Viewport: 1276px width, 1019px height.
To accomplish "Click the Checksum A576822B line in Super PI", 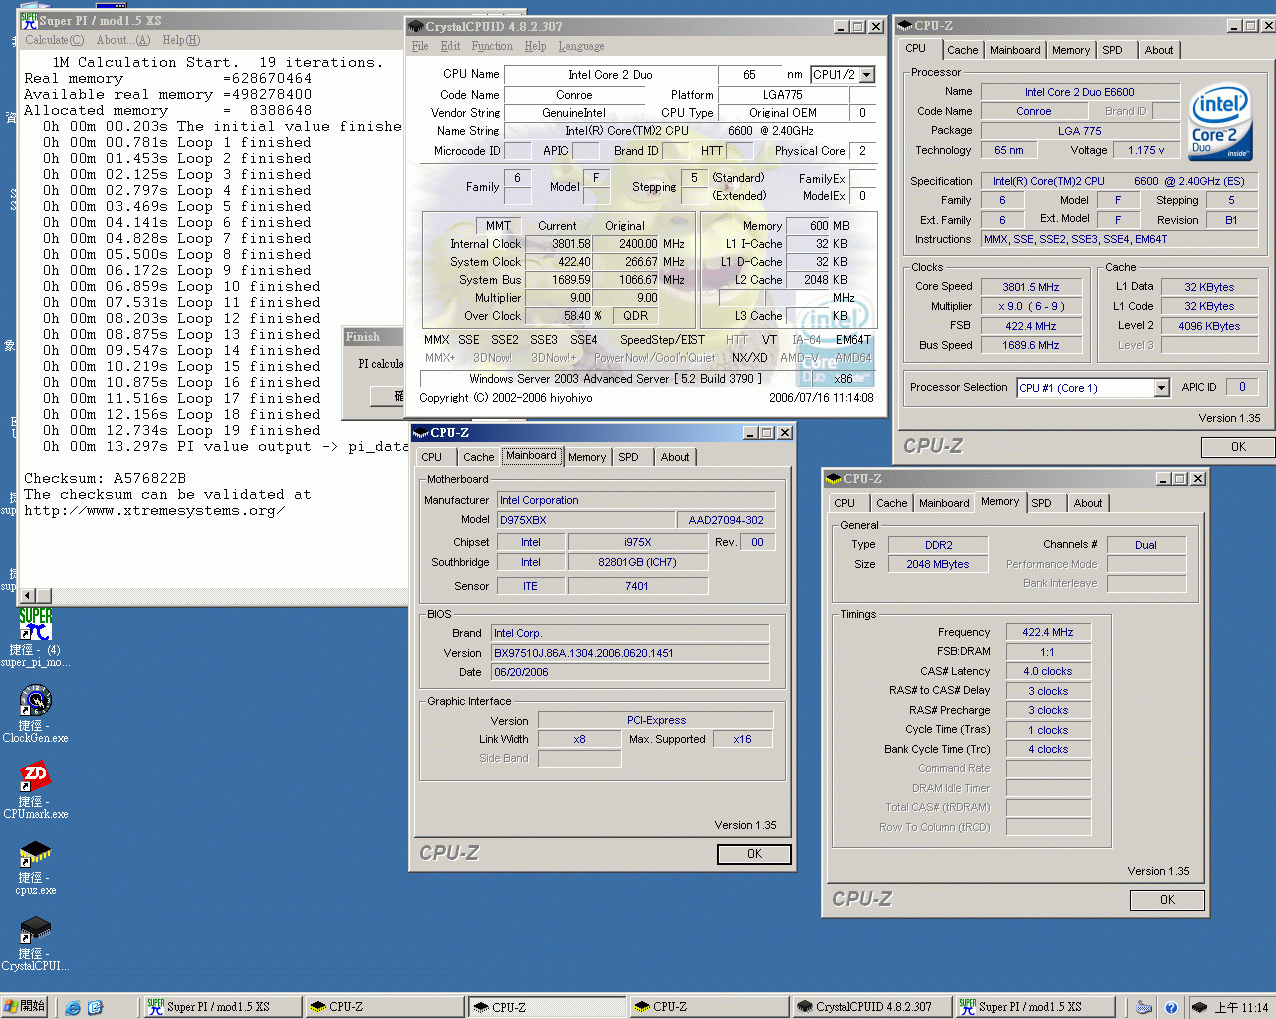I will [x=105, y=478].
